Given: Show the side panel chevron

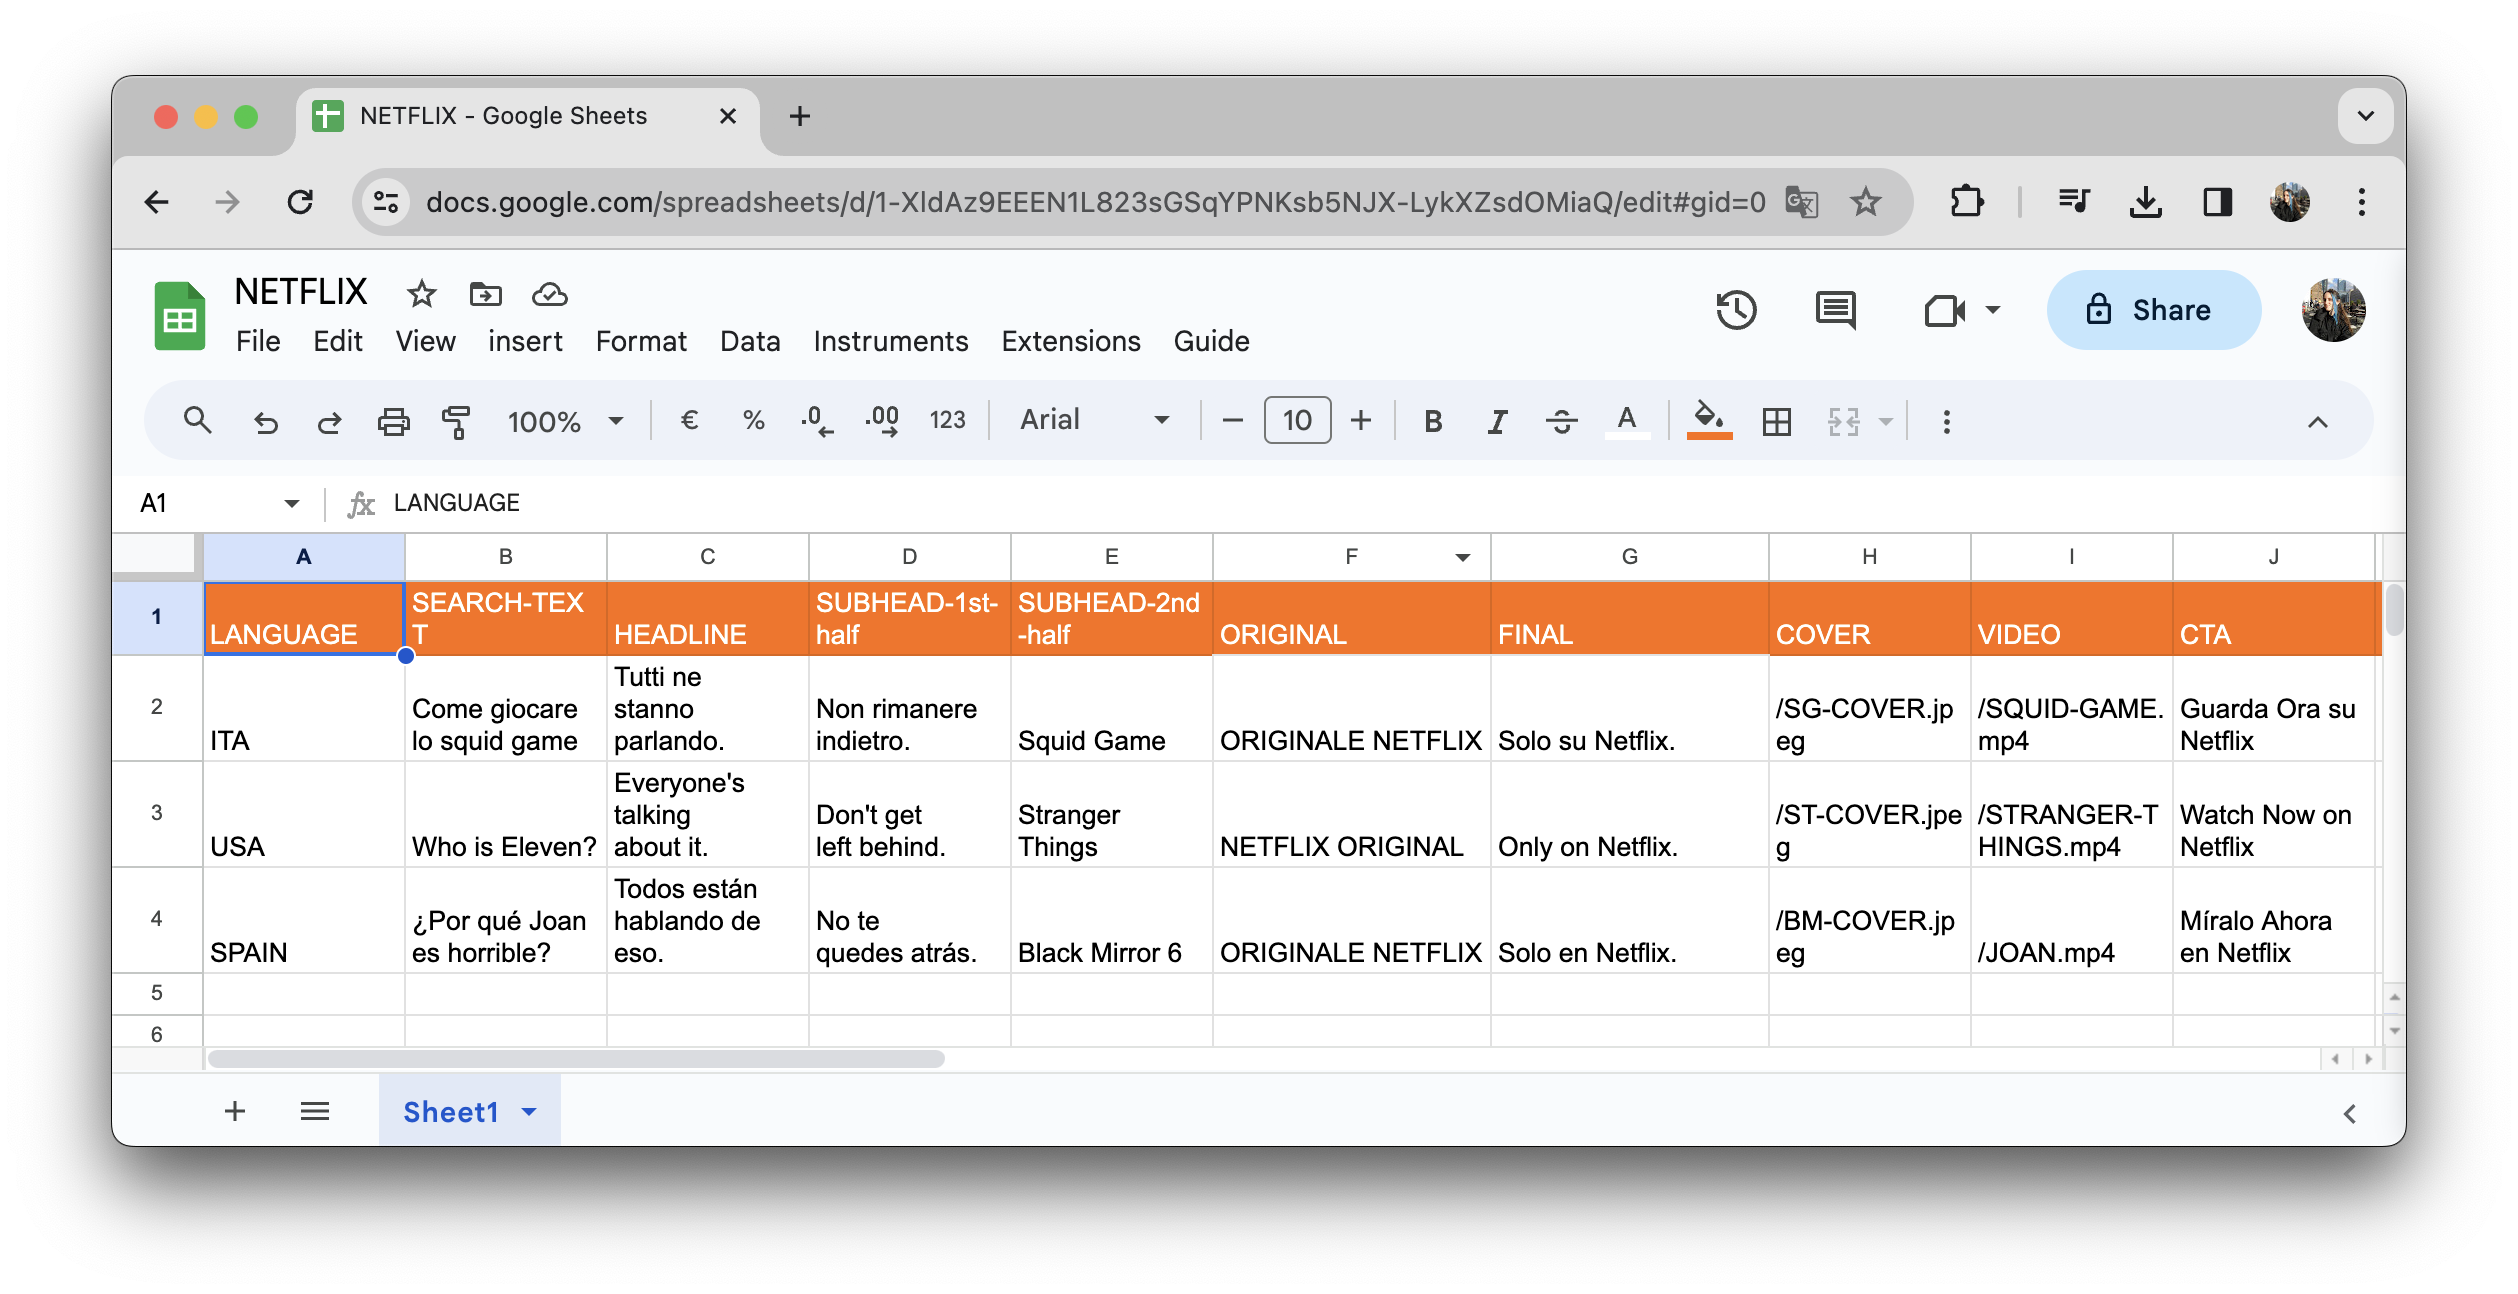Looking at the screenshot, I should [2349, 1113].
